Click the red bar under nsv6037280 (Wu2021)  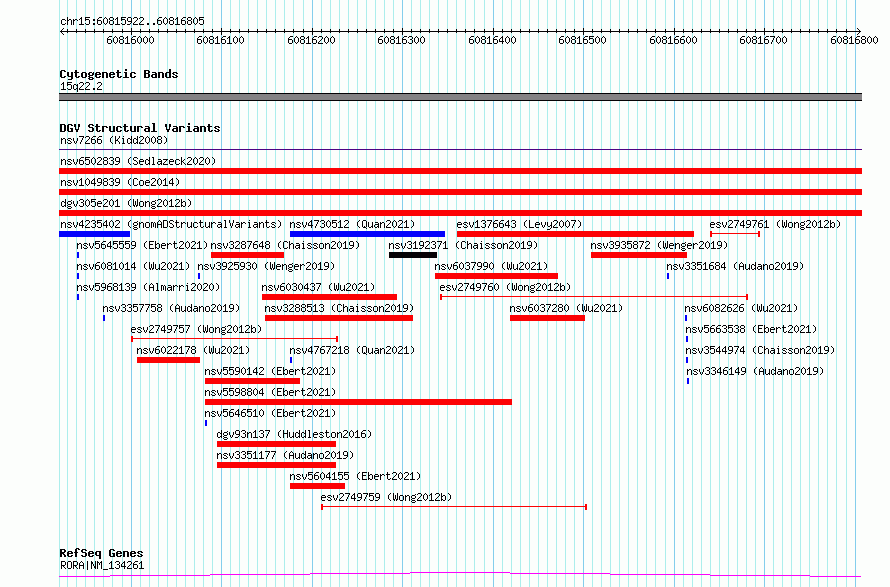pos(547,318)
